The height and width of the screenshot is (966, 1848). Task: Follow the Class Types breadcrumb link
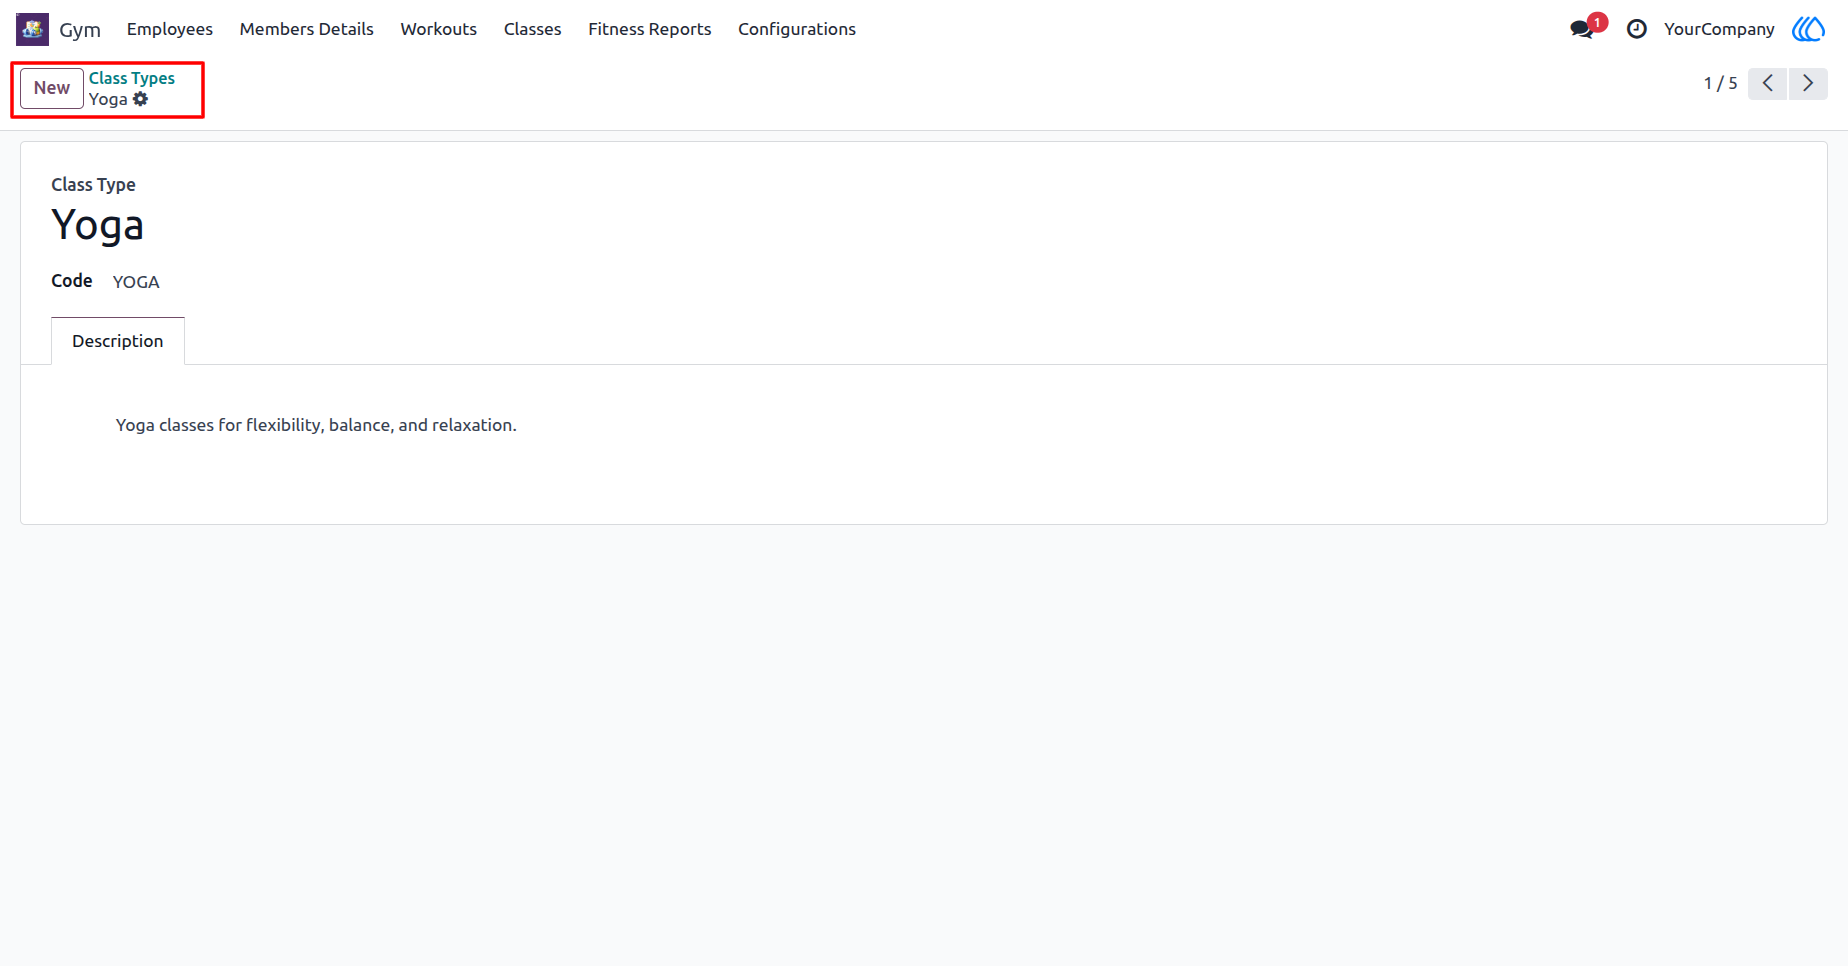coord(132,78)
